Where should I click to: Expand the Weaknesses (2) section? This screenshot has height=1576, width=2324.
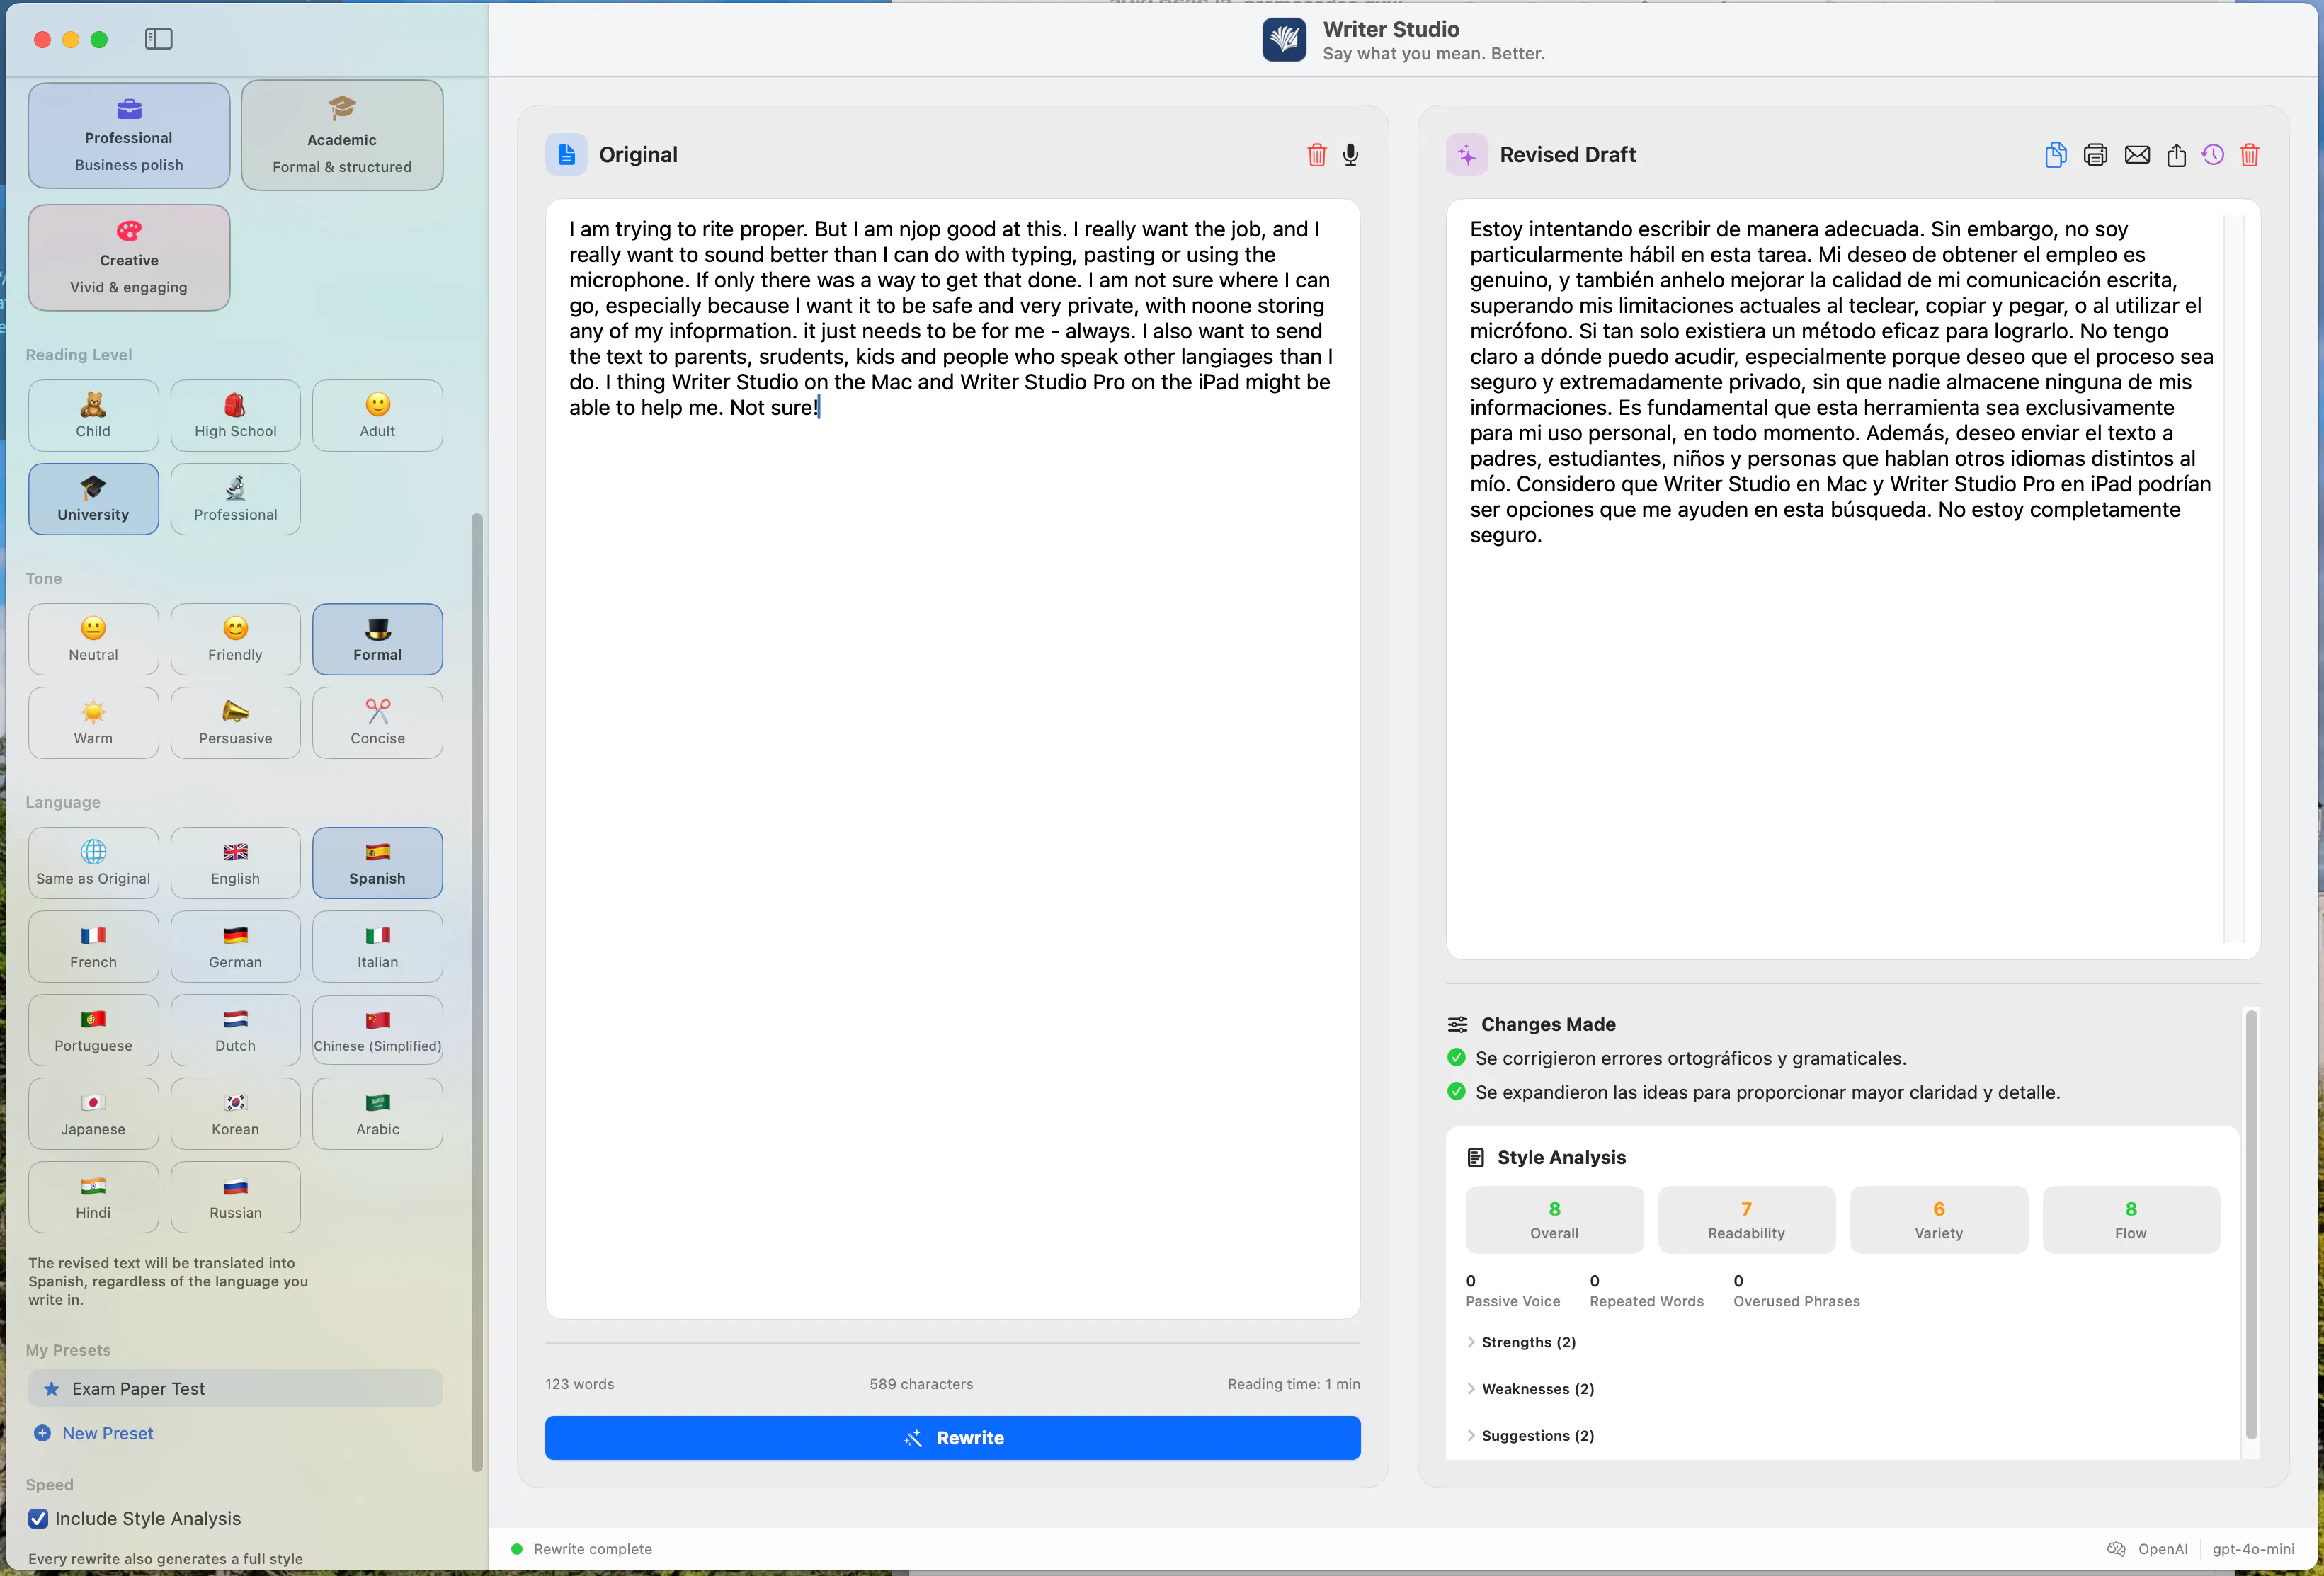[x=1530, y=1389]
